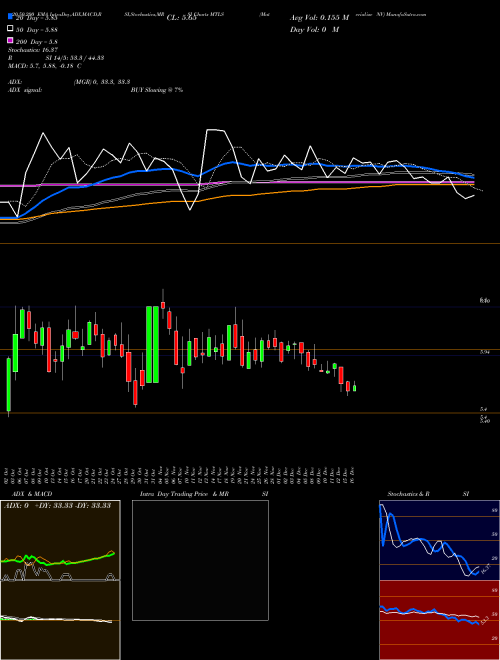This screenshot has height=660, width=500.
Task: Click the 'CL: 5.65' closing price text
Action: tap(182, 18)
